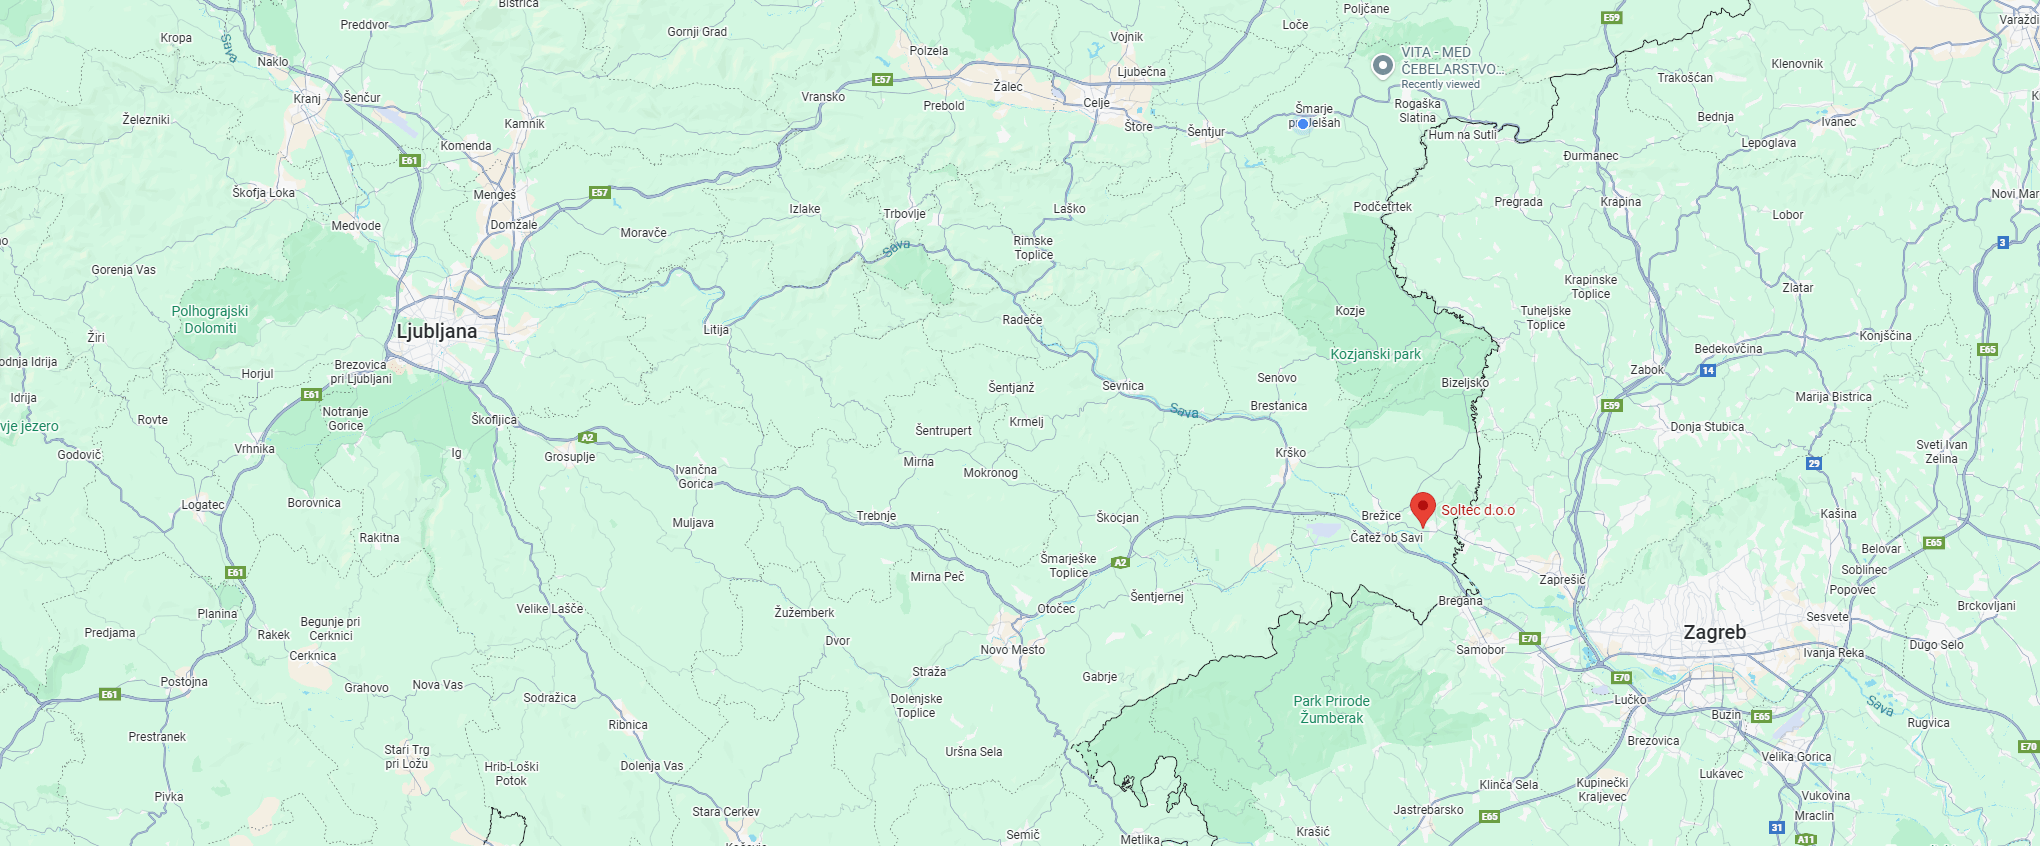The image size is (2040, 846).
Task: Click the route 31 shield near Mraclin
Action: [1777, 827]
